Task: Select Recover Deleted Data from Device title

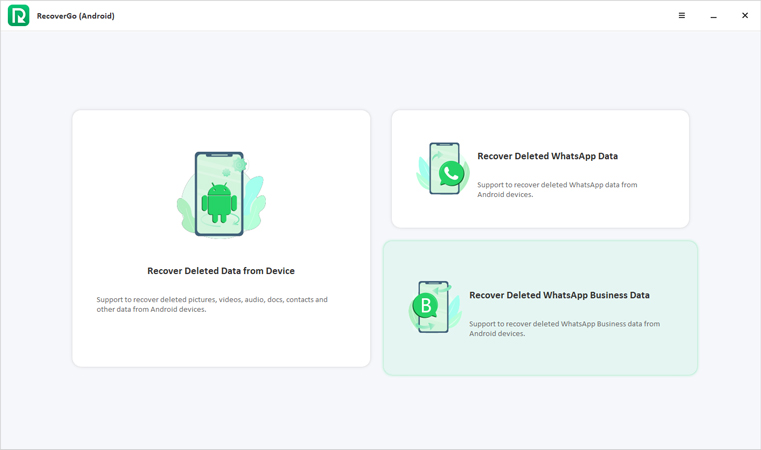Action: pos(221,271)
